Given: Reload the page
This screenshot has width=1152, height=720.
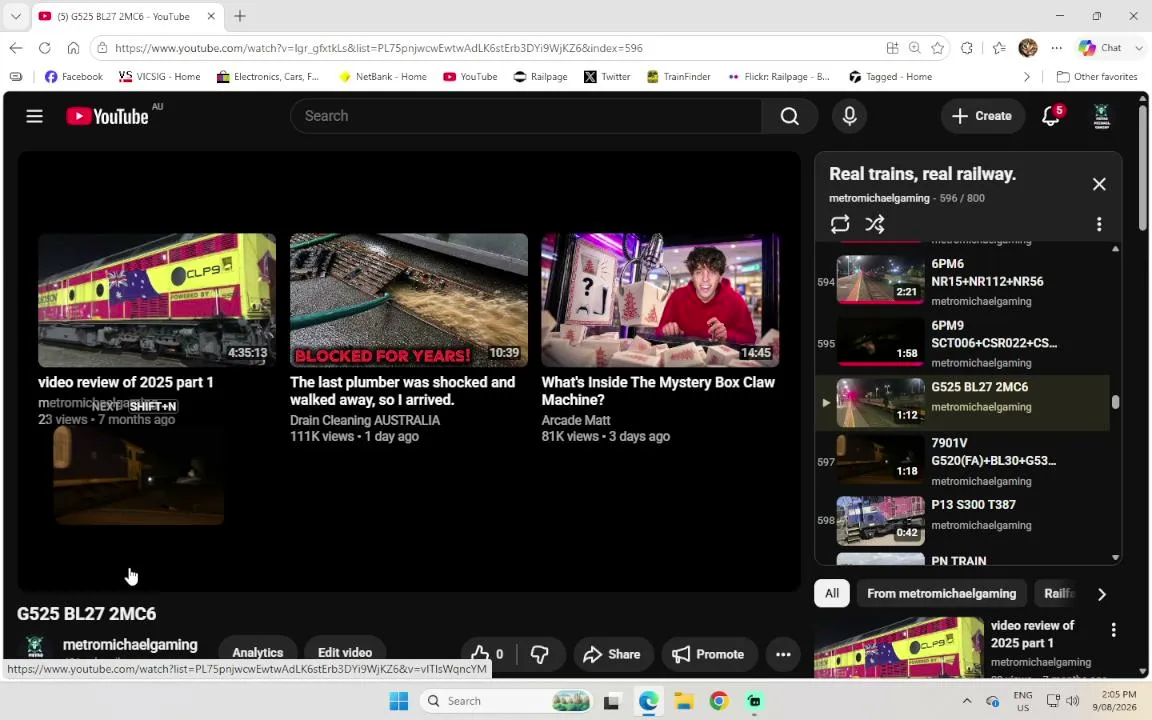Looking at the screenshot, I should pyautogui.click(x=45, y=48).
